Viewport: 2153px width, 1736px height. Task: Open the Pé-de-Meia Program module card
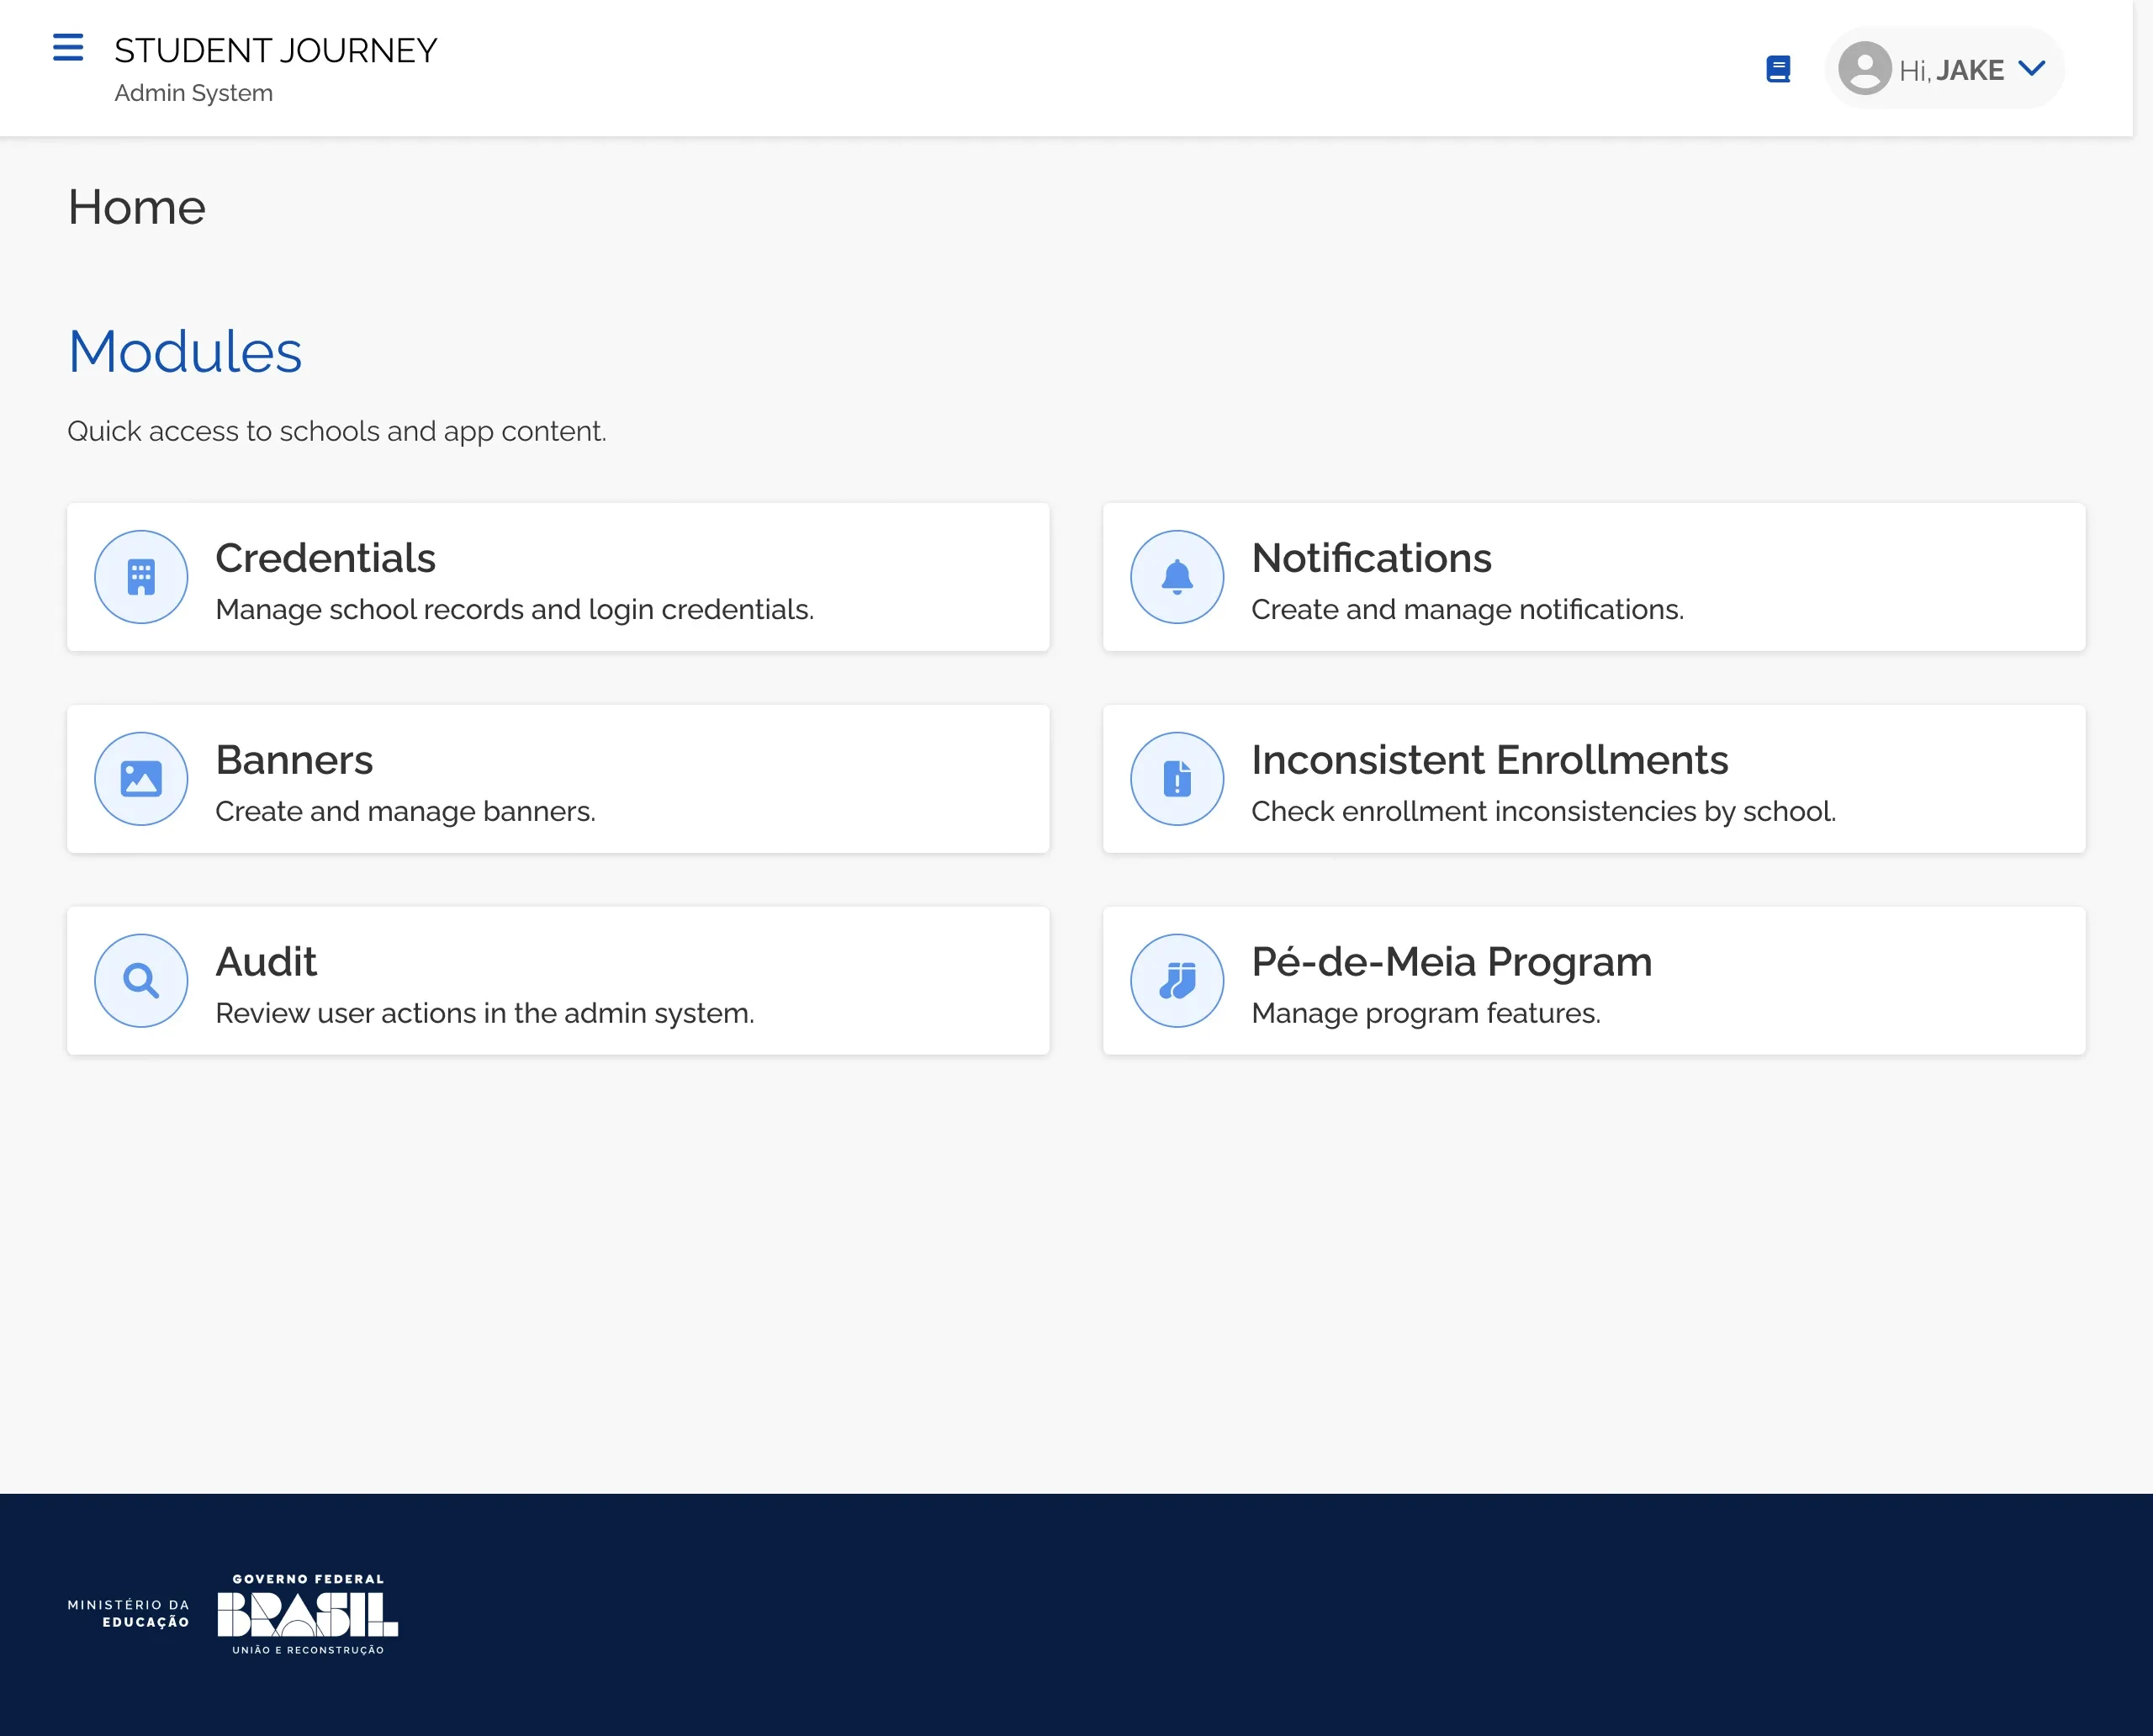tap(1592, 981)
